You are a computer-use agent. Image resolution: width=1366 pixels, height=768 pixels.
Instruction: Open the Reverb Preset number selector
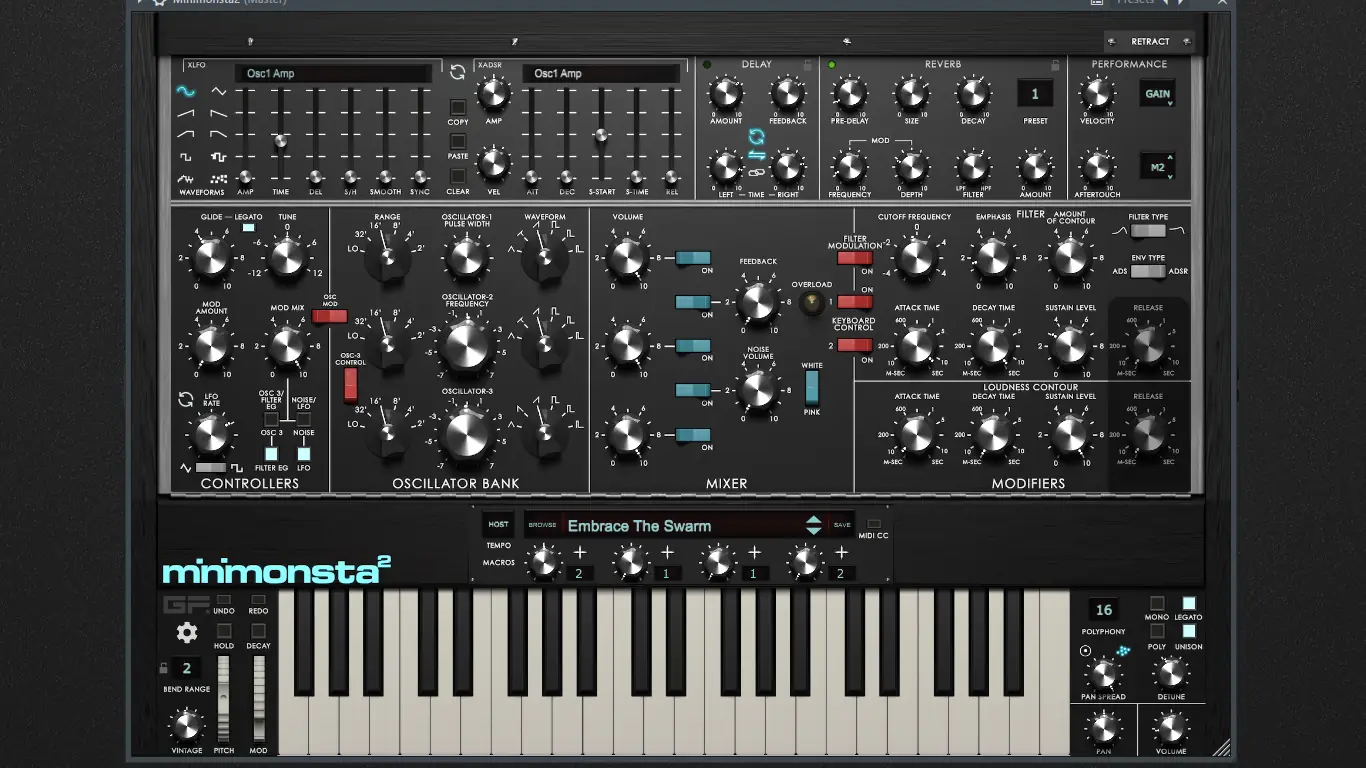pyautogui.click(x=1035, y=94)
